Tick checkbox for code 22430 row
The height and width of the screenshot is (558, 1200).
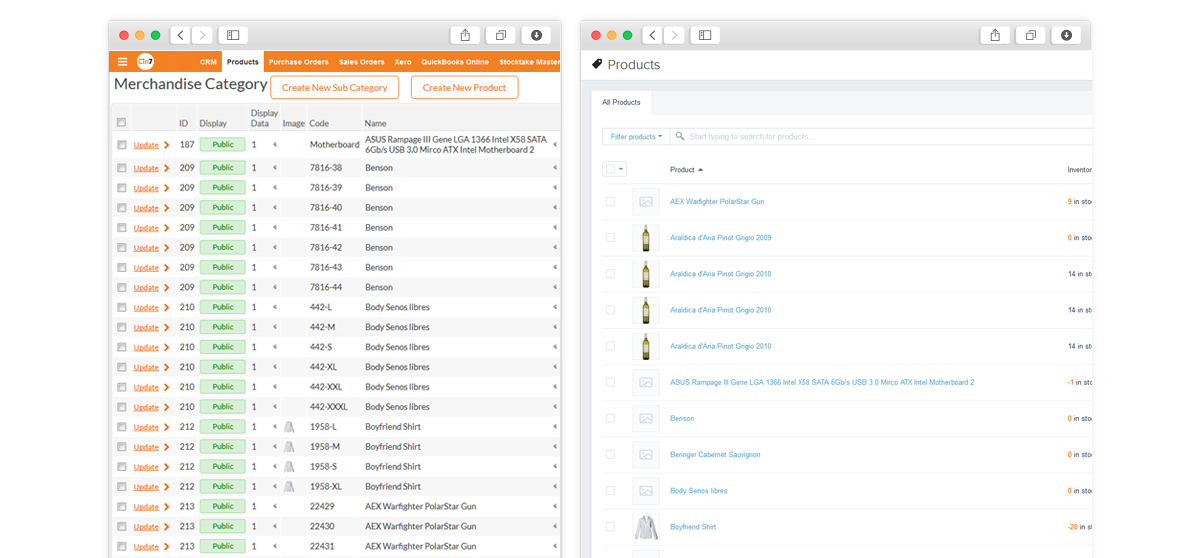[x=121, y=527]
